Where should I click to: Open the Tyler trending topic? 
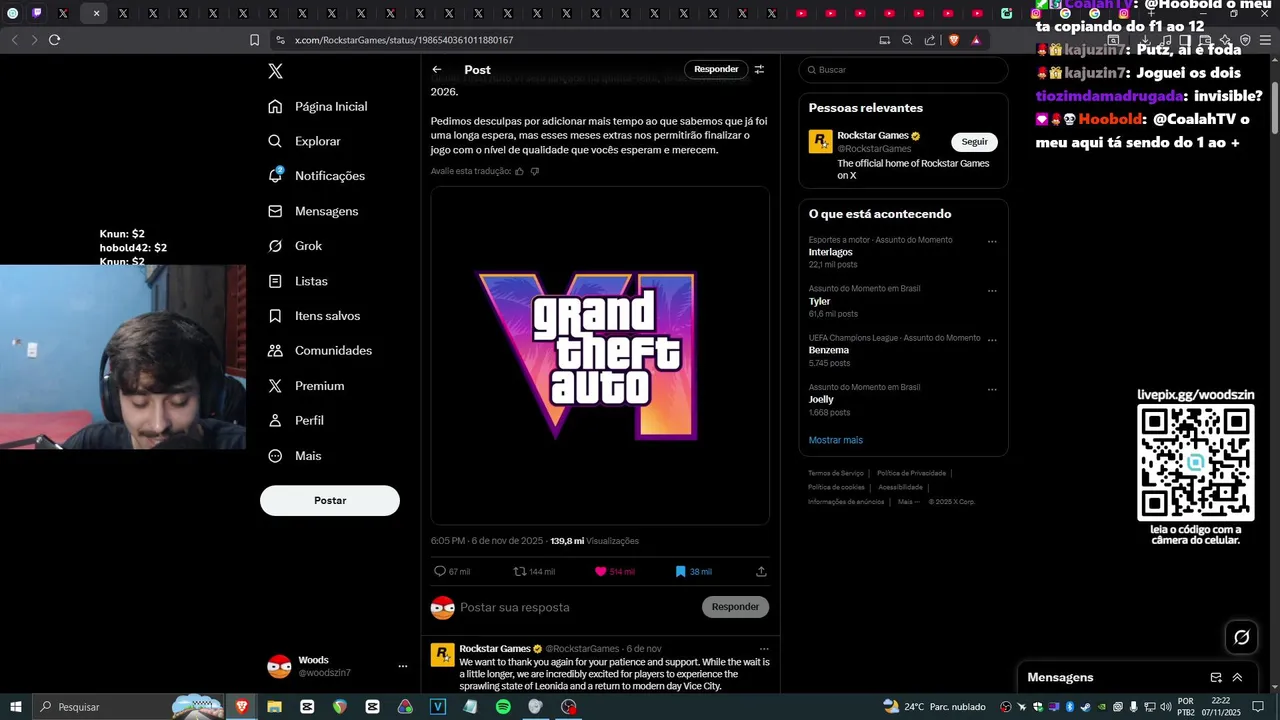point(819,301)
